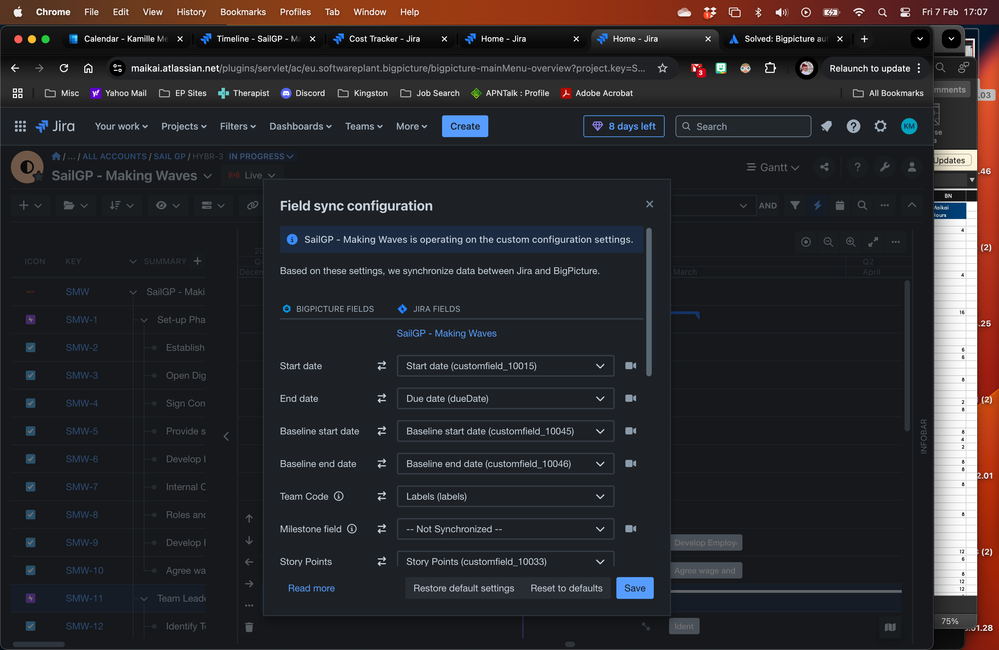Click the info icon next to Team Code
Viewport: 999px width, 650px height.
tap(339, 496)
